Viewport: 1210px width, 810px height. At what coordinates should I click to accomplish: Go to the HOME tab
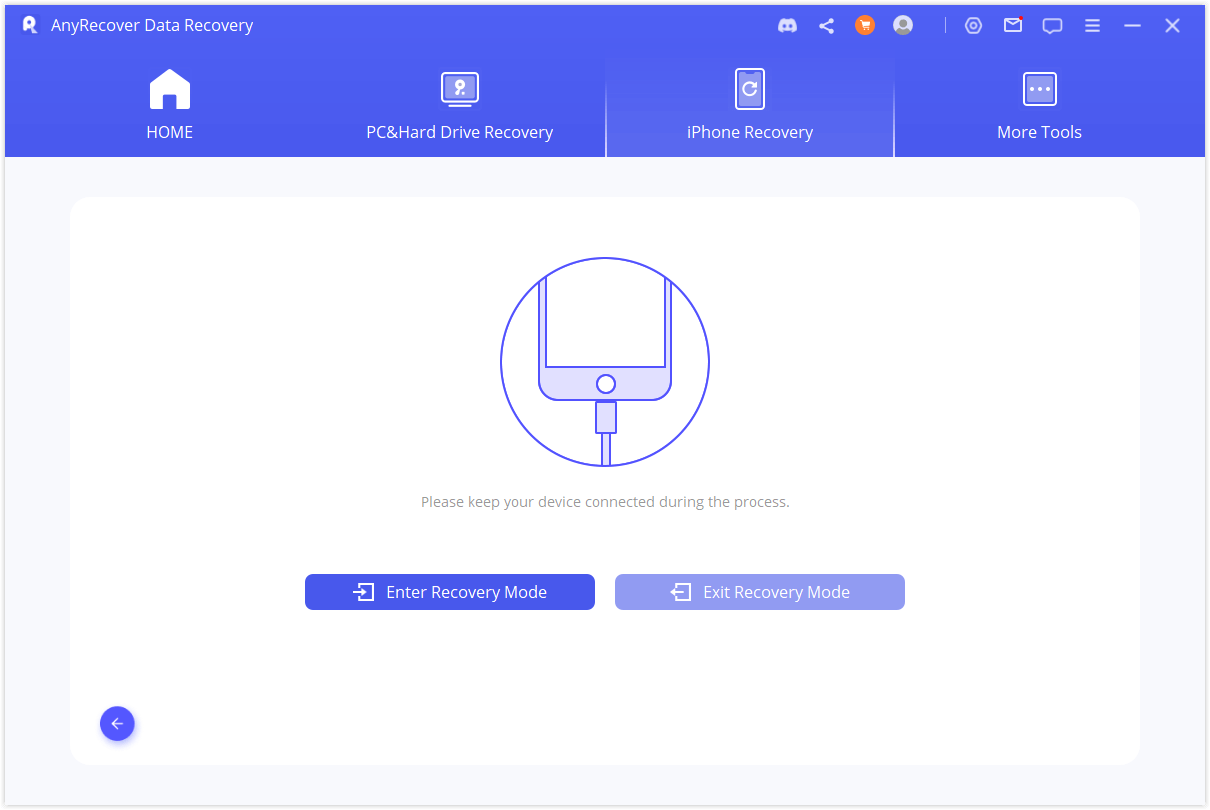(170, 106)
